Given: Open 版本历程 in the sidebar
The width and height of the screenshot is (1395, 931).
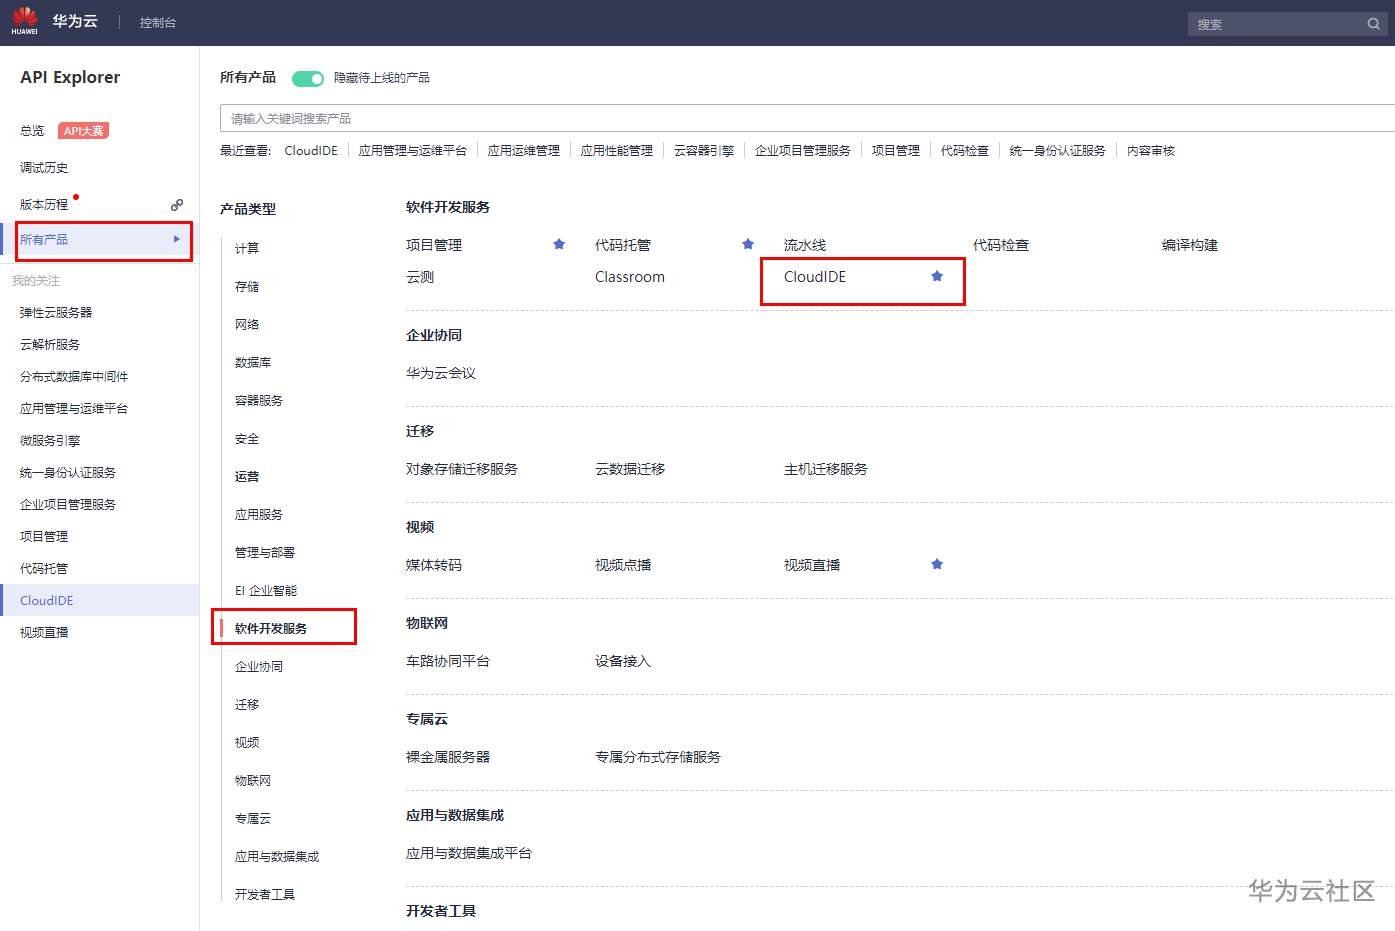Looking at the screenshot, I should point(44,204).
